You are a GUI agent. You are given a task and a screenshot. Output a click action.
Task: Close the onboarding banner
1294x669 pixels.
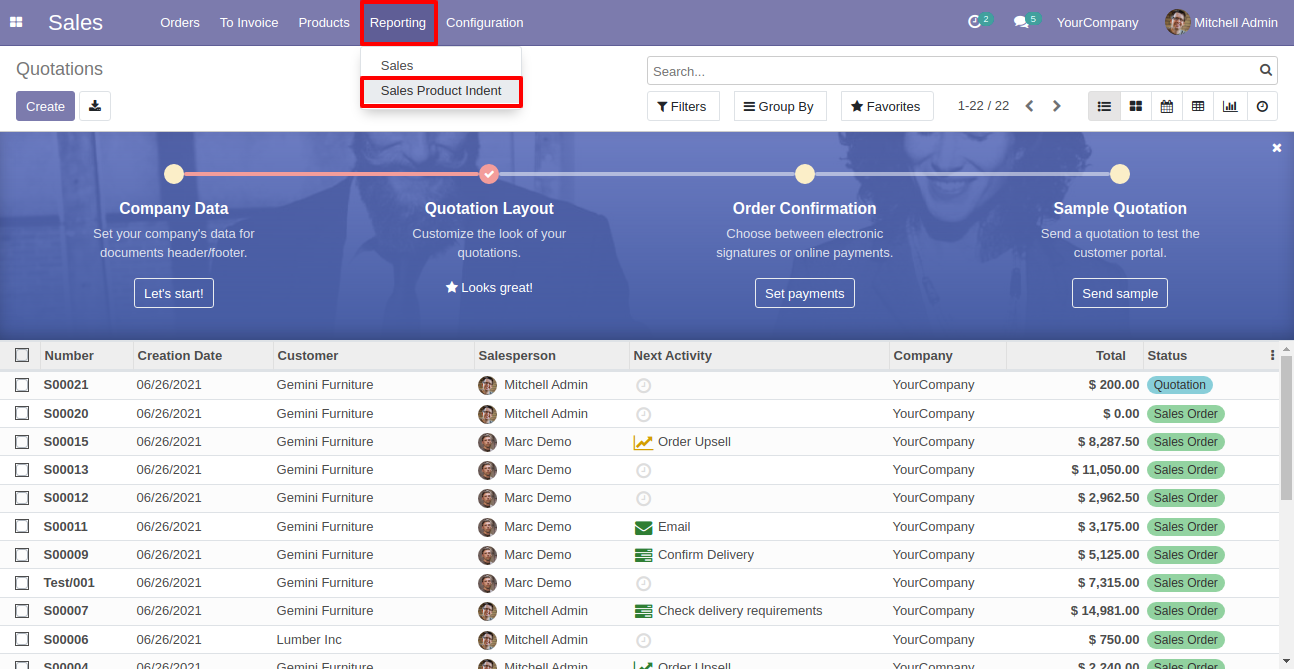[1277, 147]
